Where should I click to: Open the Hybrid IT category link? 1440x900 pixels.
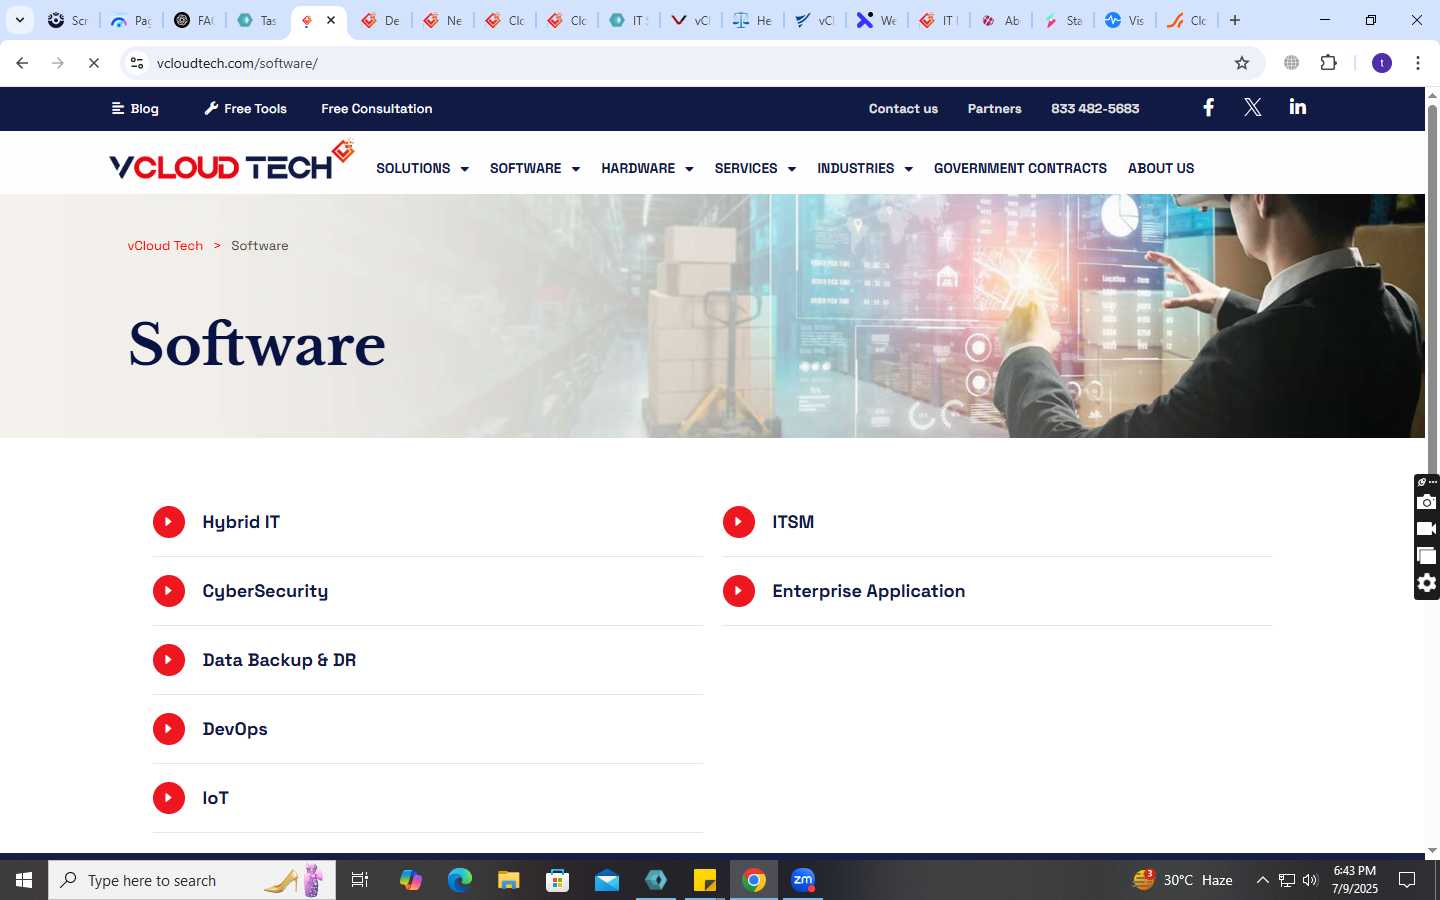coord(241,522)
